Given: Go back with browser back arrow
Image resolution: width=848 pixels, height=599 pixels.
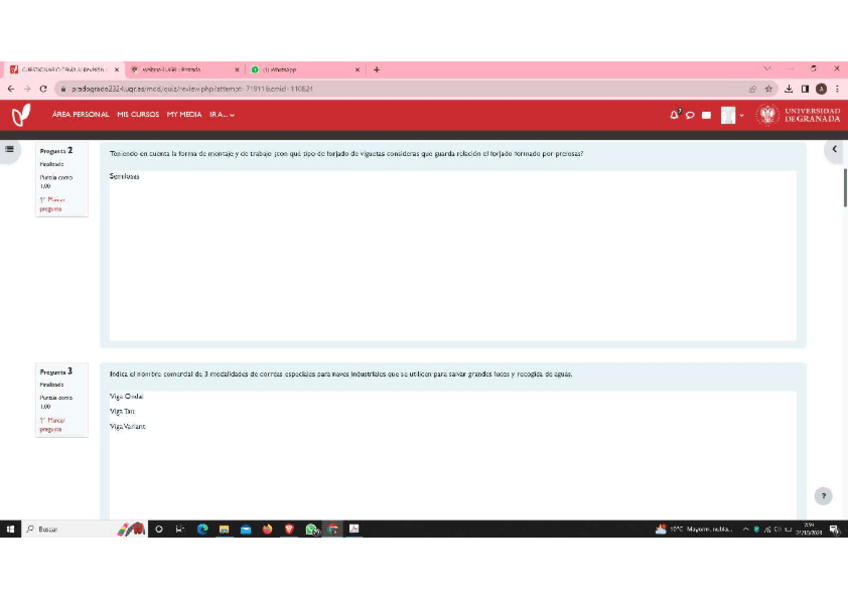Looking at the screenshot, I should (x=11, y=89).
